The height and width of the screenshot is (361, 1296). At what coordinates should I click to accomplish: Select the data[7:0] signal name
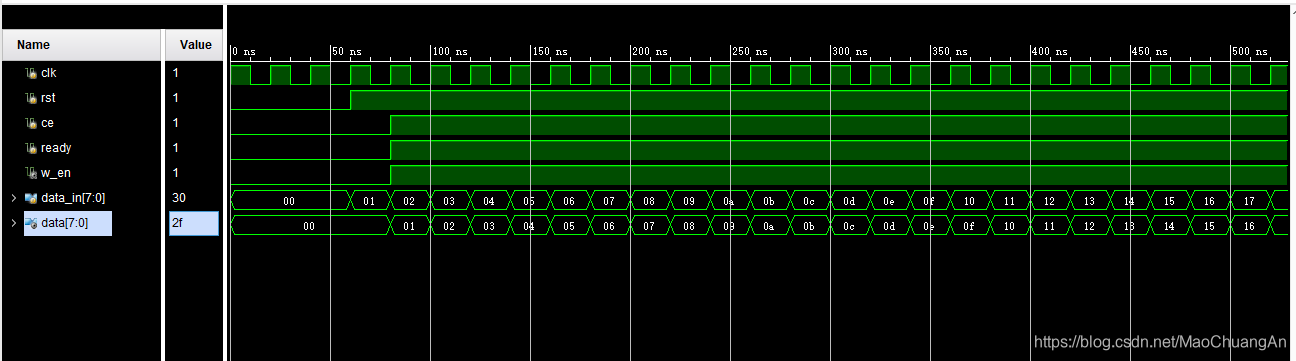pos(64,223)
